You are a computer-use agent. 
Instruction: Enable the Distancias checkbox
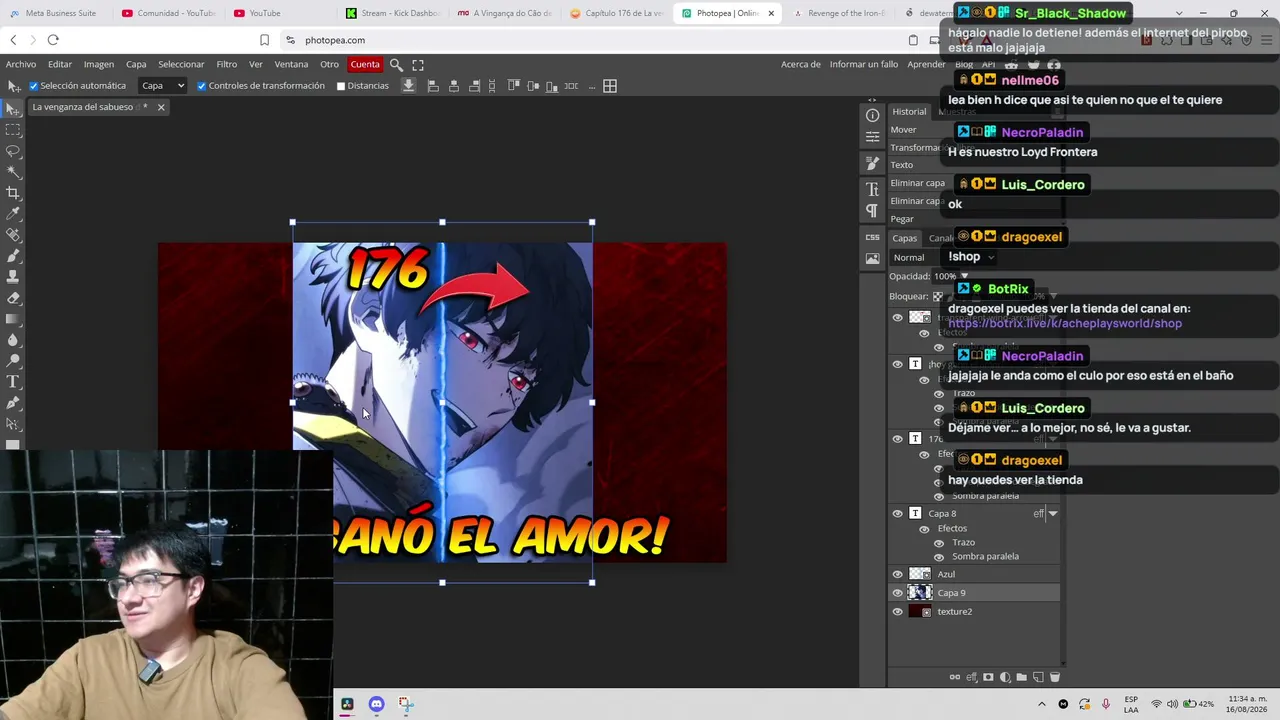point(341,86)
